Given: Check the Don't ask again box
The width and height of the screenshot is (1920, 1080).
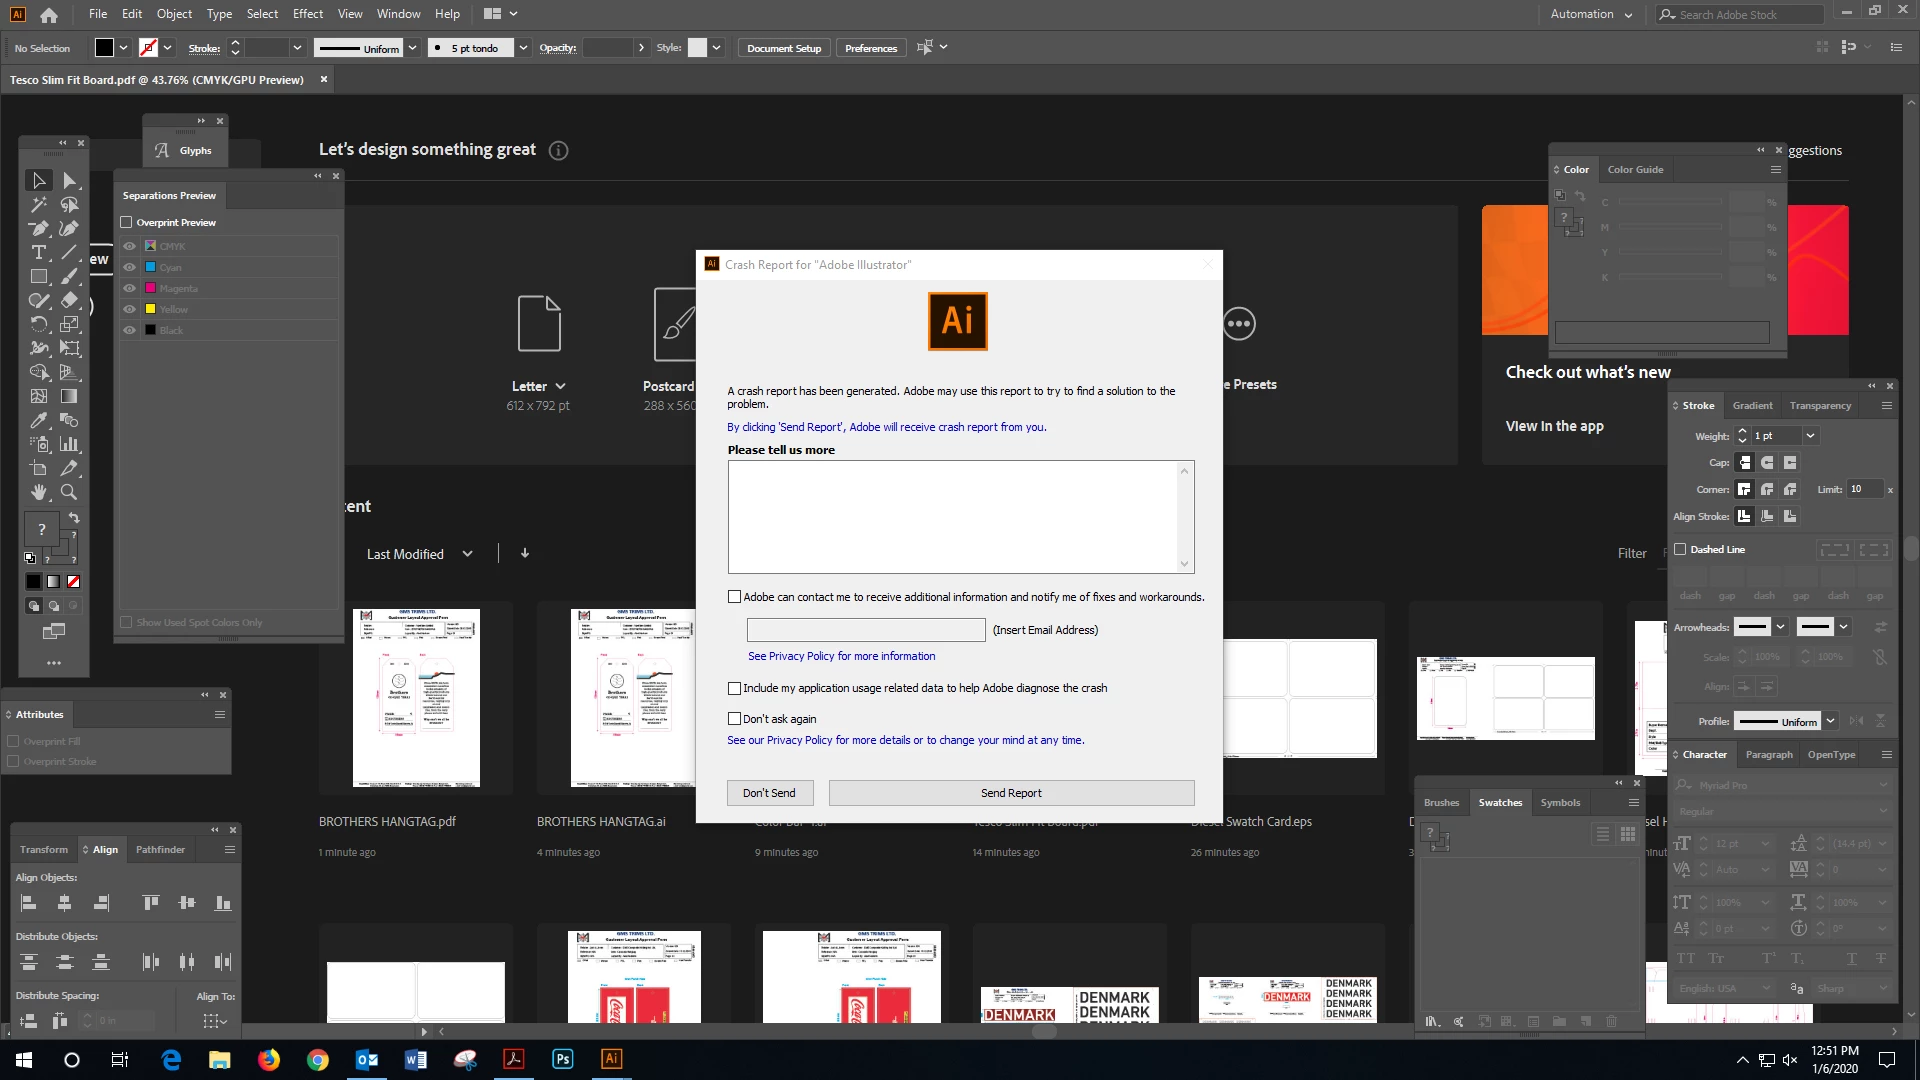Looking at the screenshot, I should [x=735, y=719].
